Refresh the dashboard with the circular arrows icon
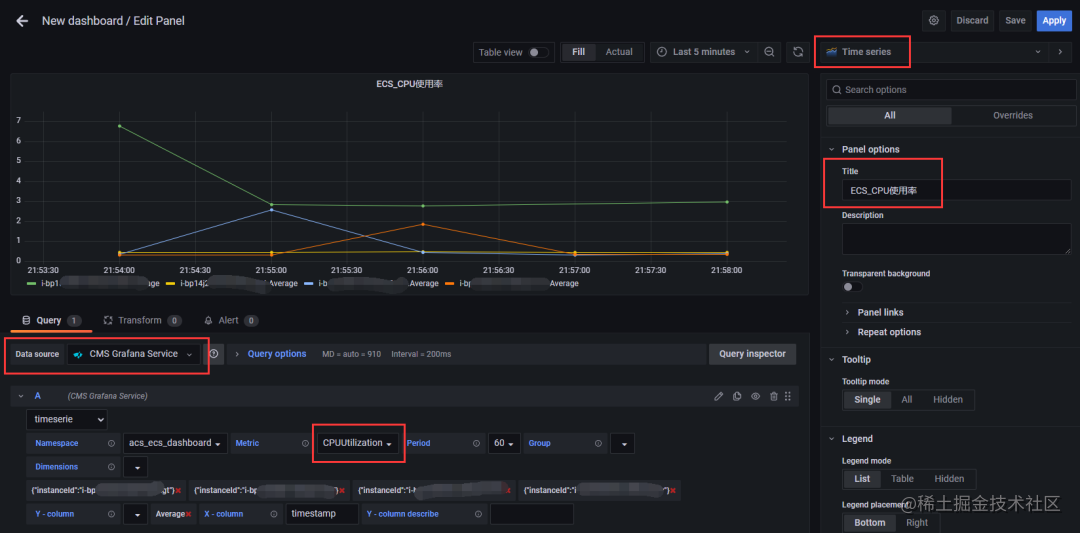This screenshot has height=533, width=1080. click(x=798, y=52)
